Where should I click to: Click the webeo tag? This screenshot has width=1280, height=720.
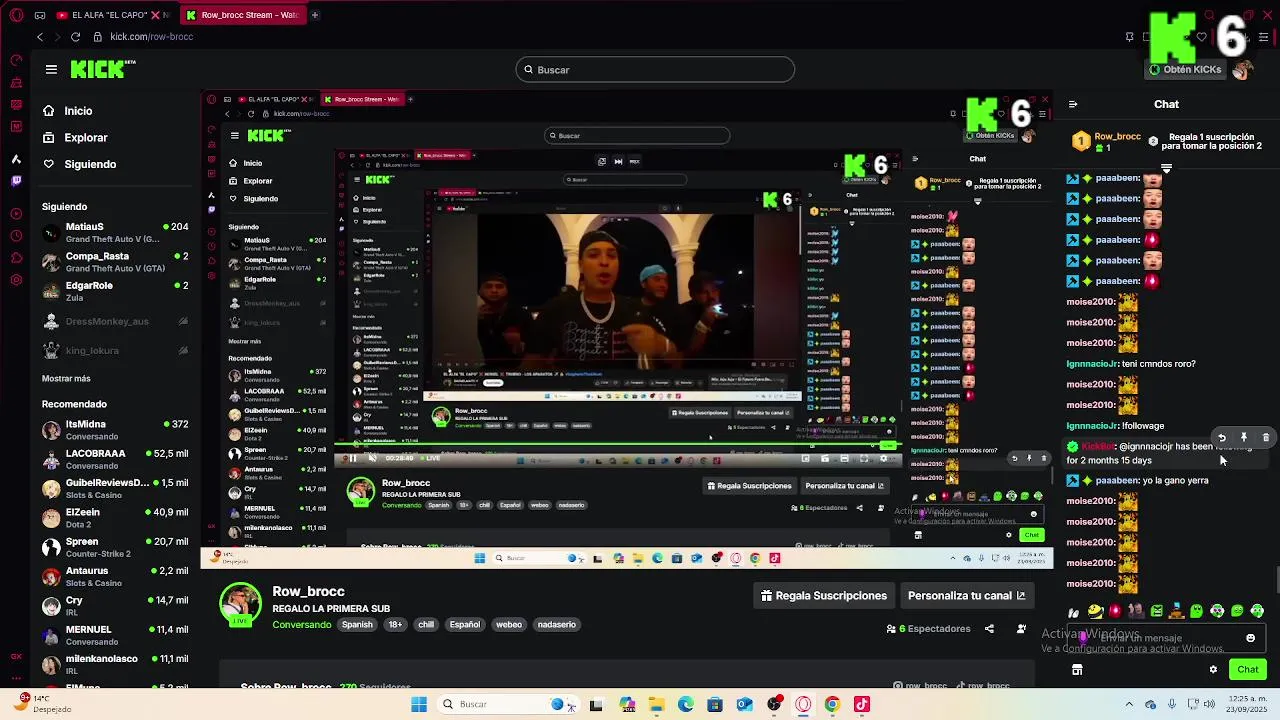click(509, 625)
